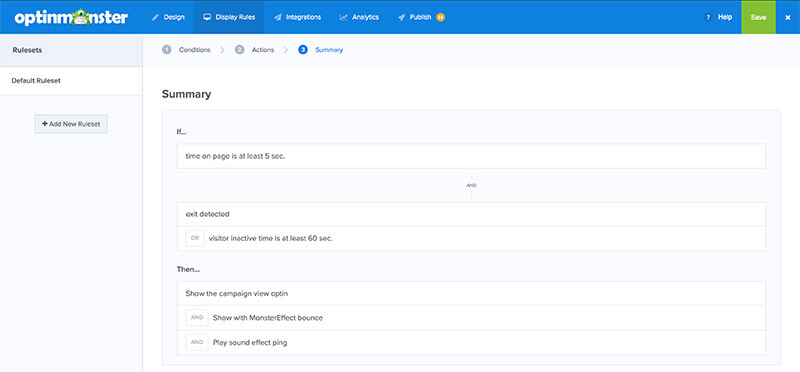Click the question mark Help icon
Image resolution: width=800 pixels, height=372 pixels.
tap(708, 17)
